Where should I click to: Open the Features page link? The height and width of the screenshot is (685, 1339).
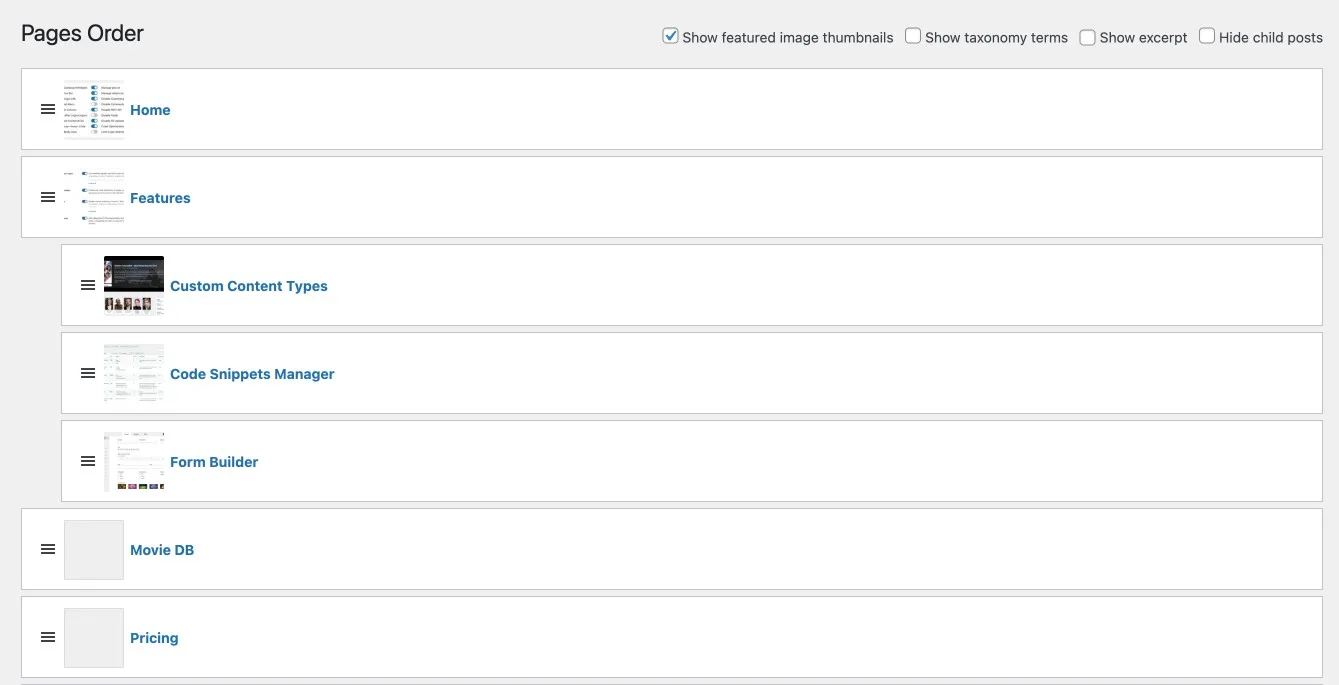point(160,198)
